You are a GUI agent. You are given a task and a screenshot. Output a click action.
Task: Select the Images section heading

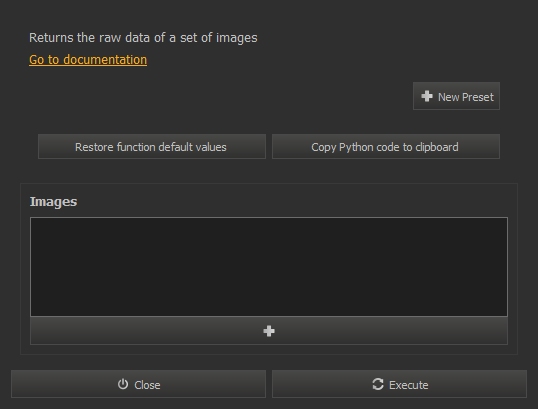pos(53,202)
